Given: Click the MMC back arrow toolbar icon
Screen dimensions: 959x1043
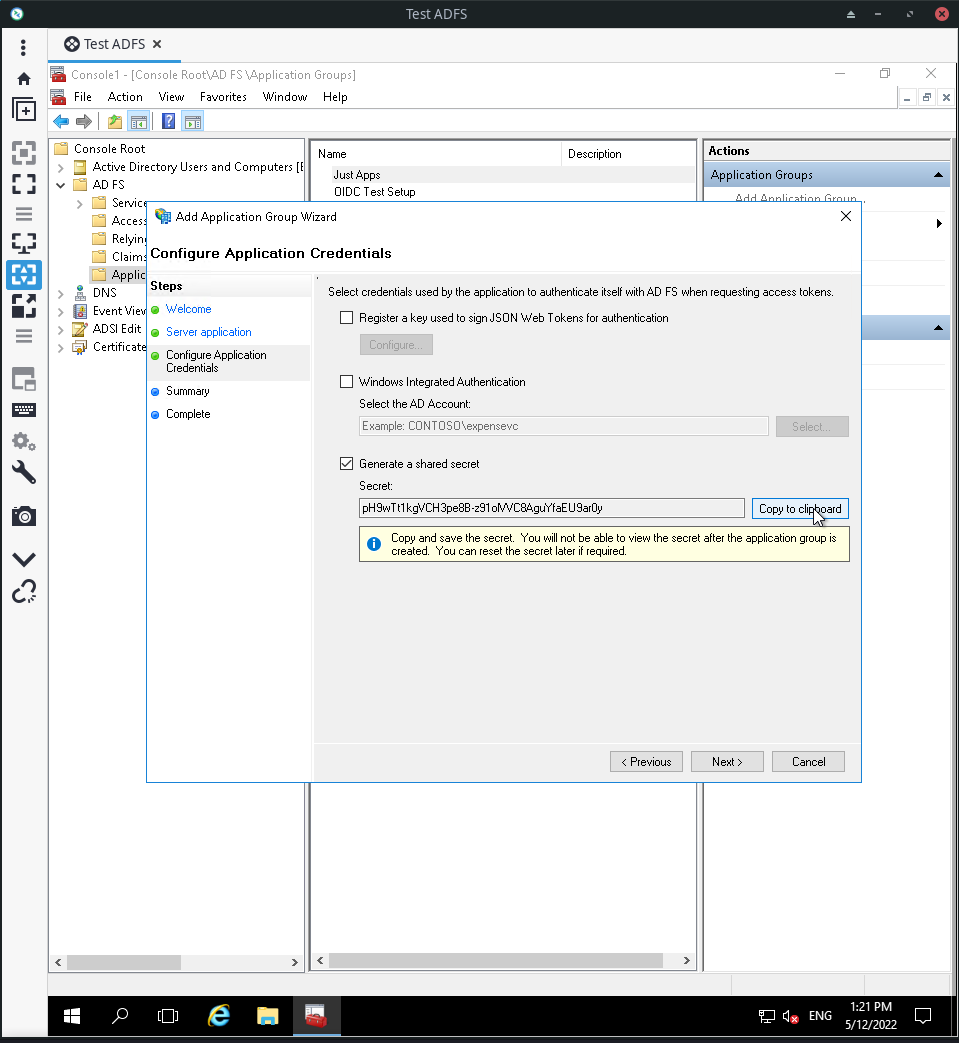Looking at the screenshot, I should click(61, 121).
